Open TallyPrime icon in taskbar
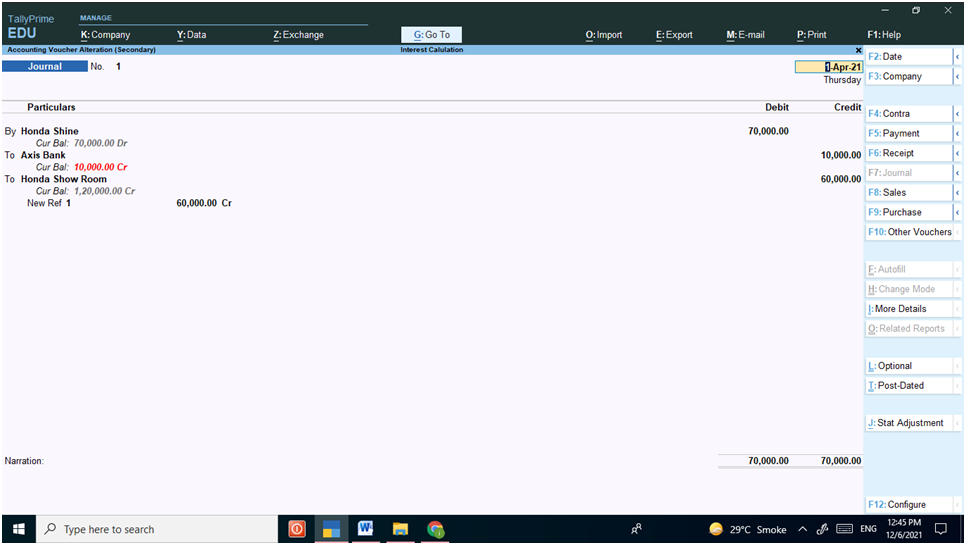 tap(331, 529)
